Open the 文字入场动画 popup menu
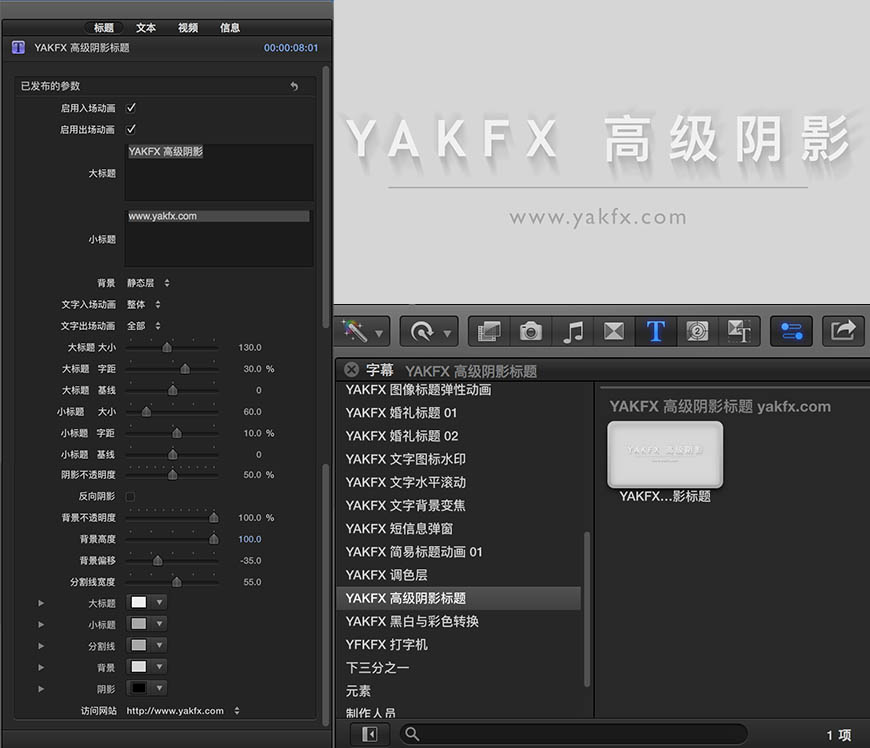870x748 pixels. 144,304
